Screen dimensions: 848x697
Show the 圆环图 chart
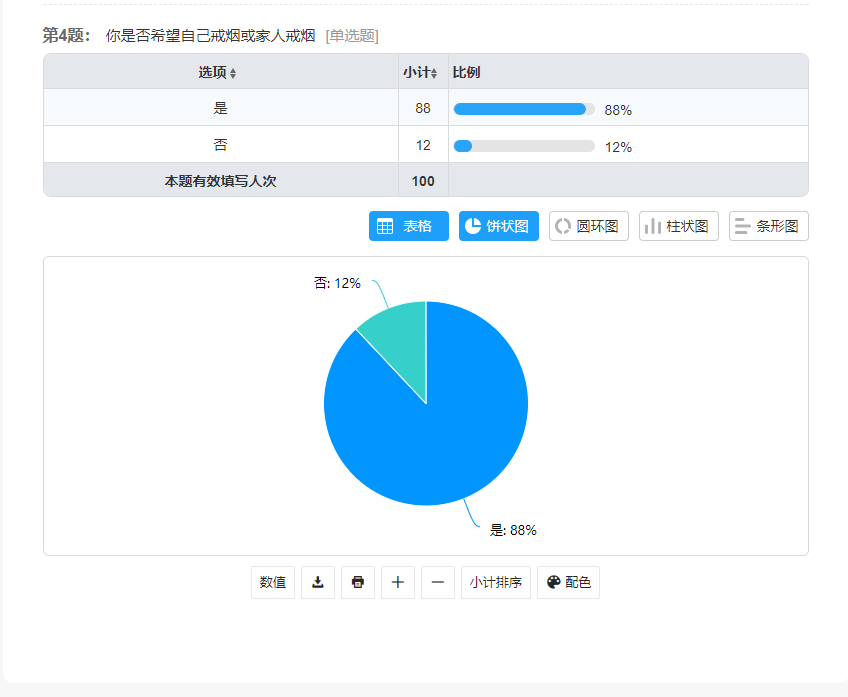point(588,226)
